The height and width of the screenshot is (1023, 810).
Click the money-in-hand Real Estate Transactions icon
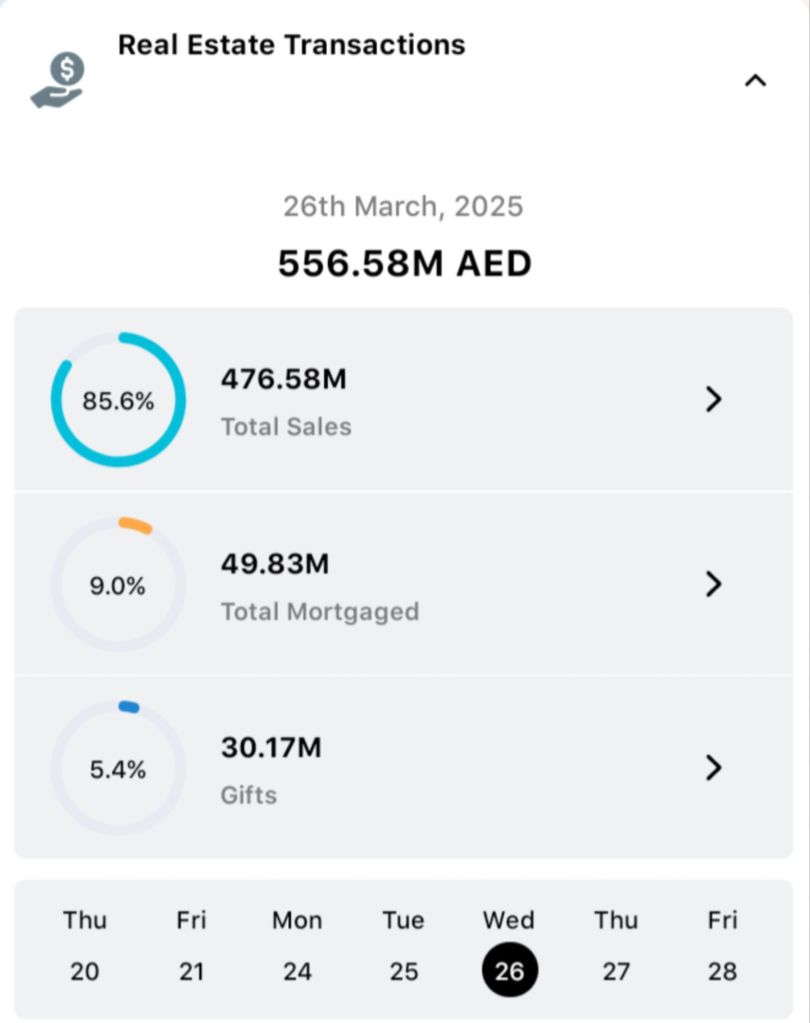coord(58,80)
